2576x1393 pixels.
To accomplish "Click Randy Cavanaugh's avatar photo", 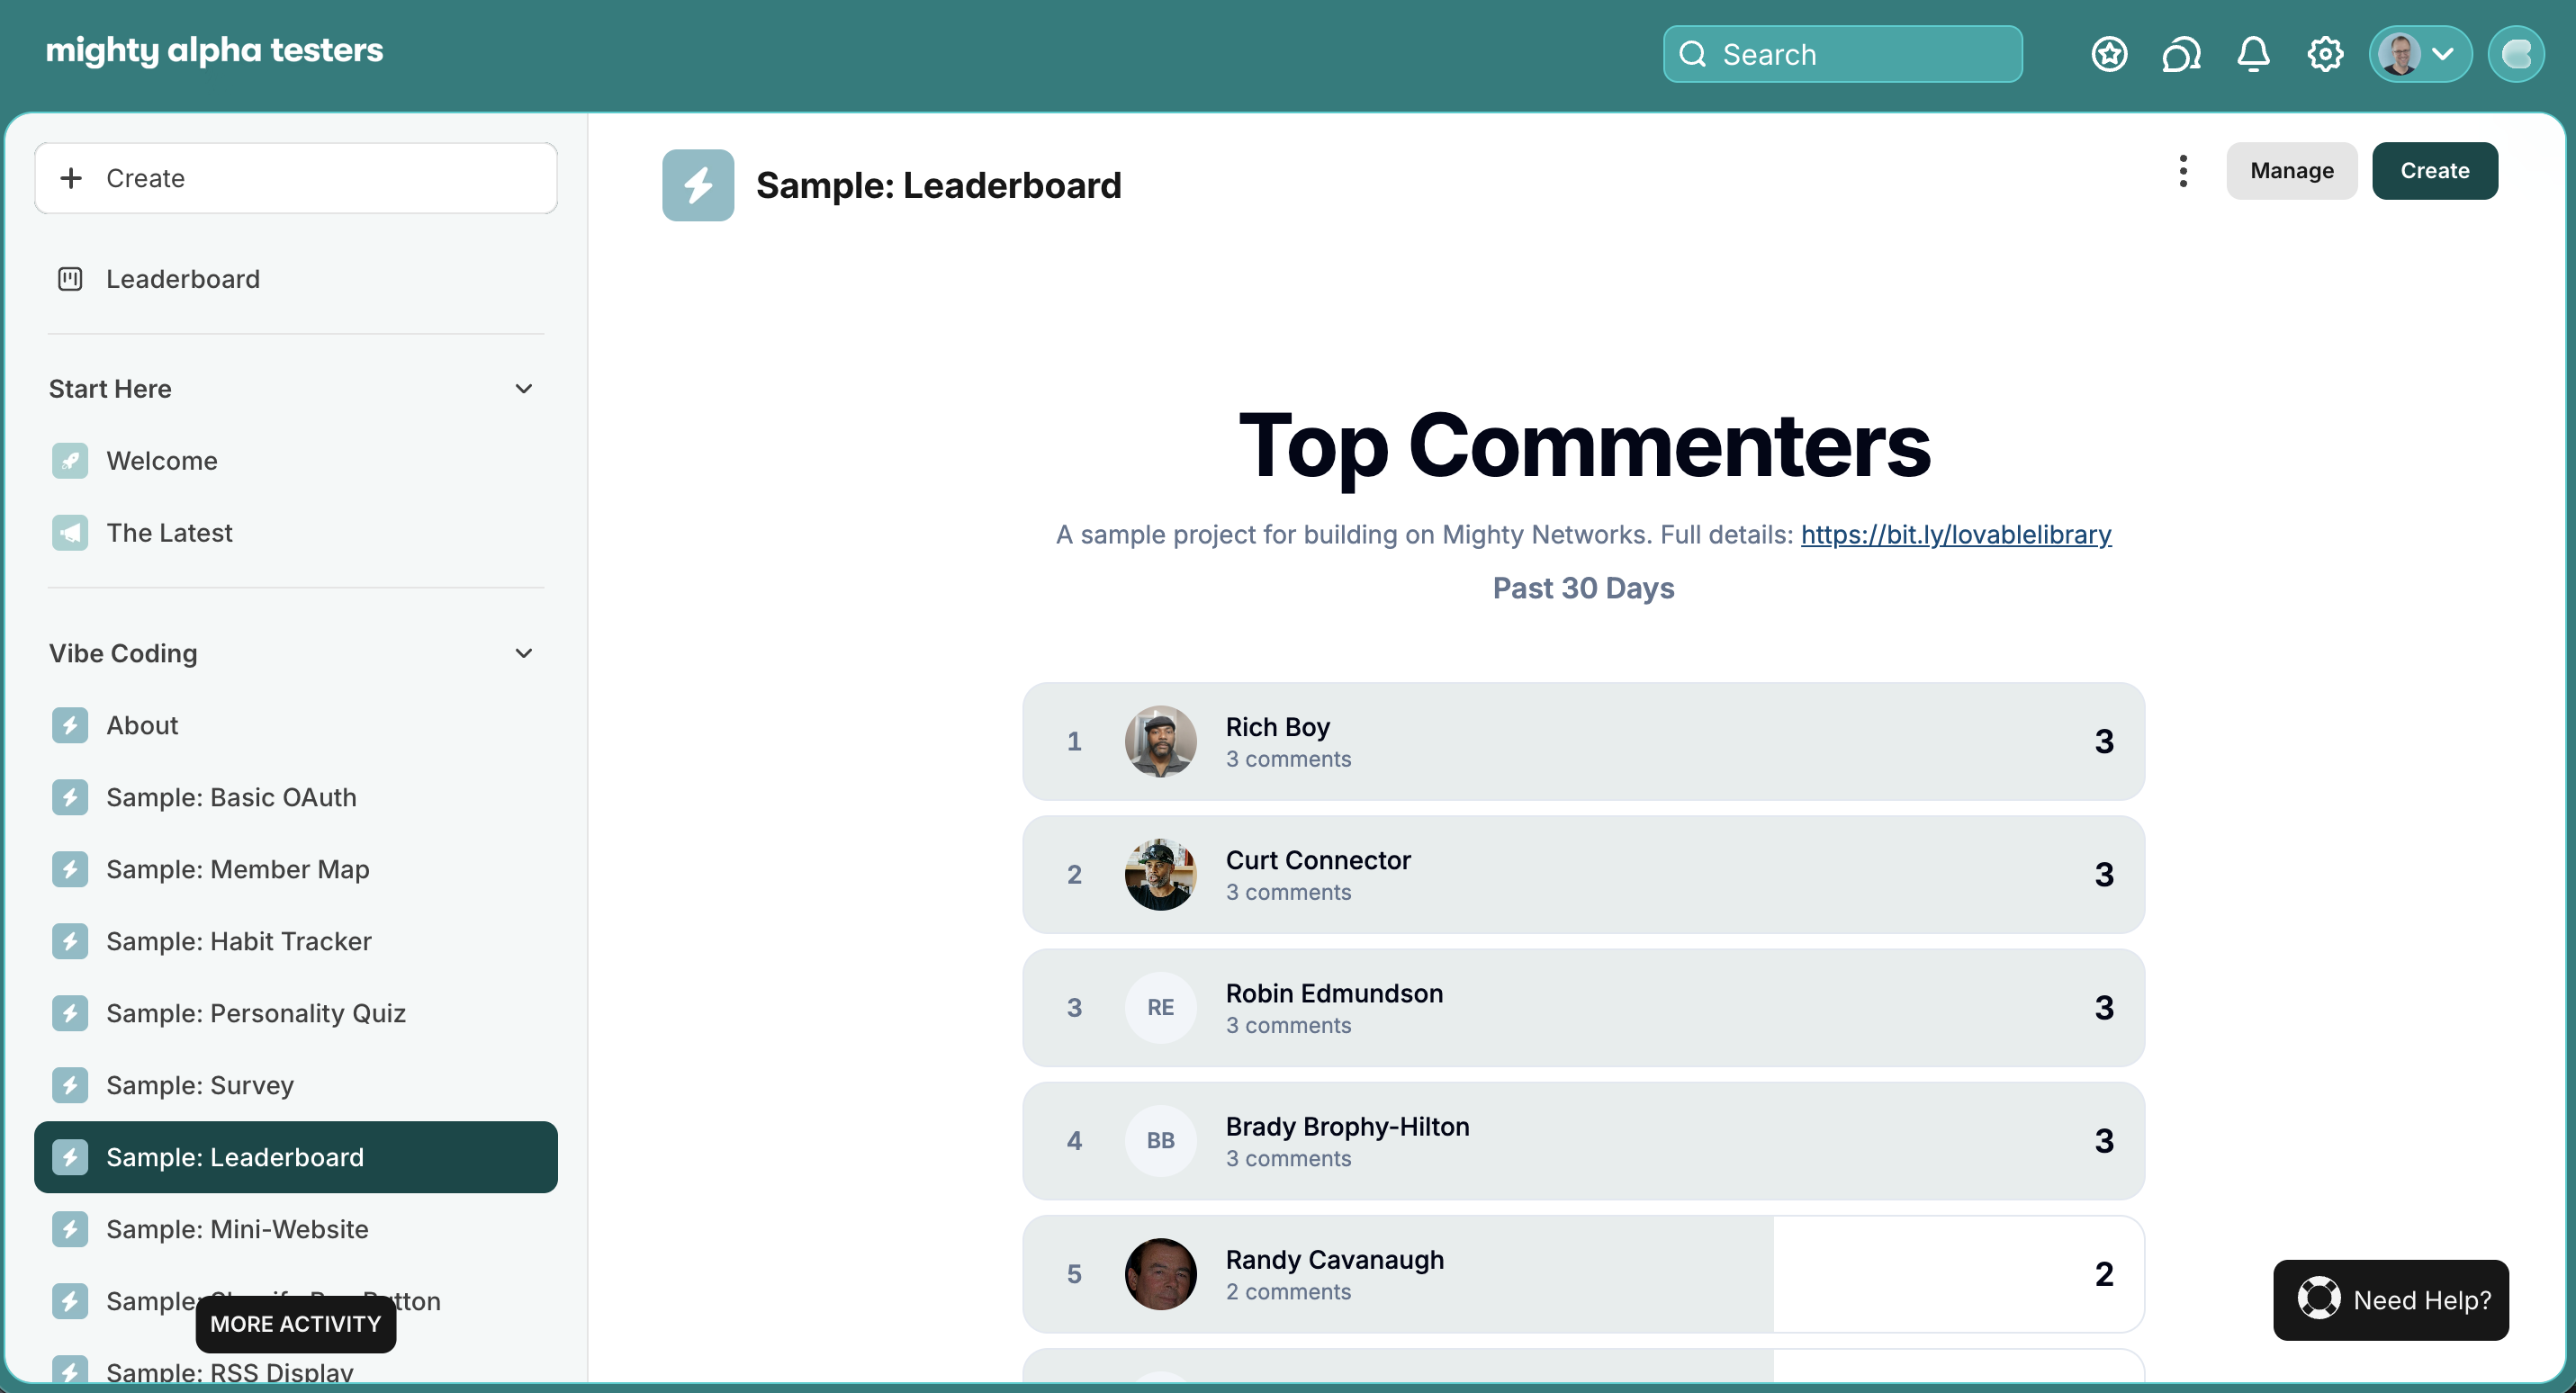I will (1160, 1274).
